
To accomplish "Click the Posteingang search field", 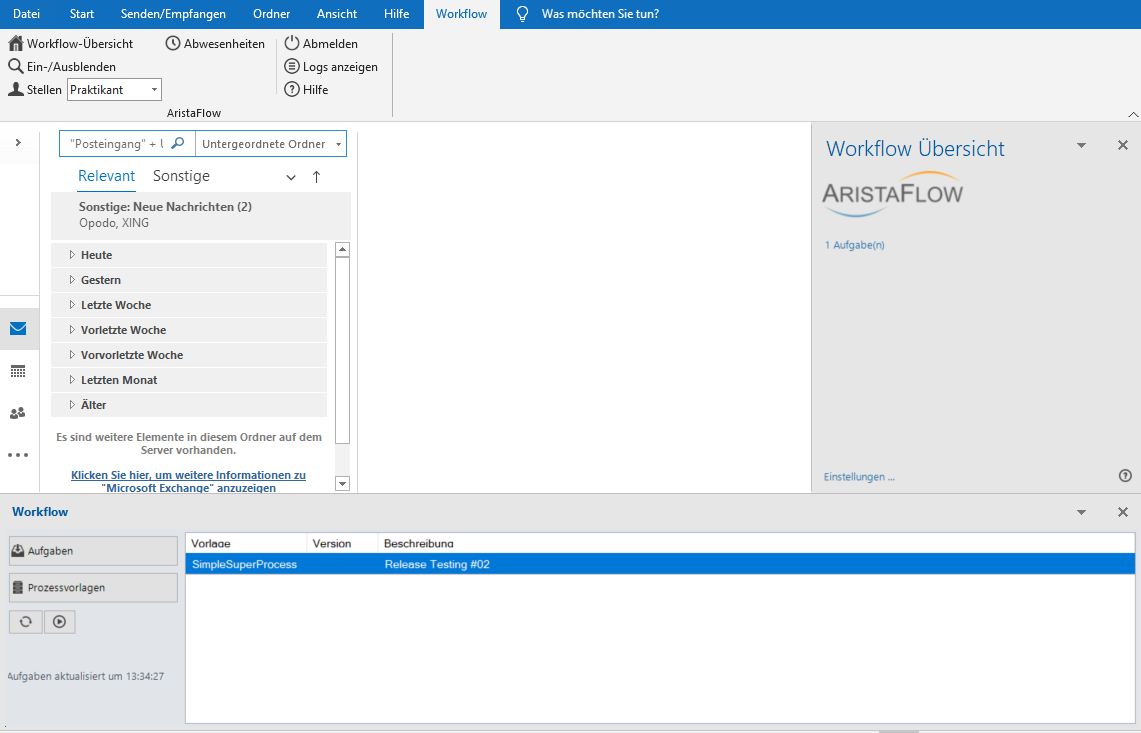I will (116, 144).
